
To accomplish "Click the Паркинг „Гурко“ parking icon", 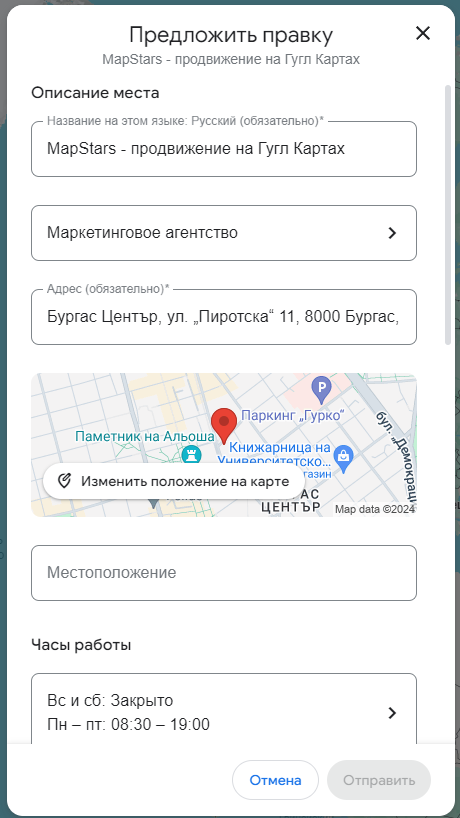I will coord(321,388).
